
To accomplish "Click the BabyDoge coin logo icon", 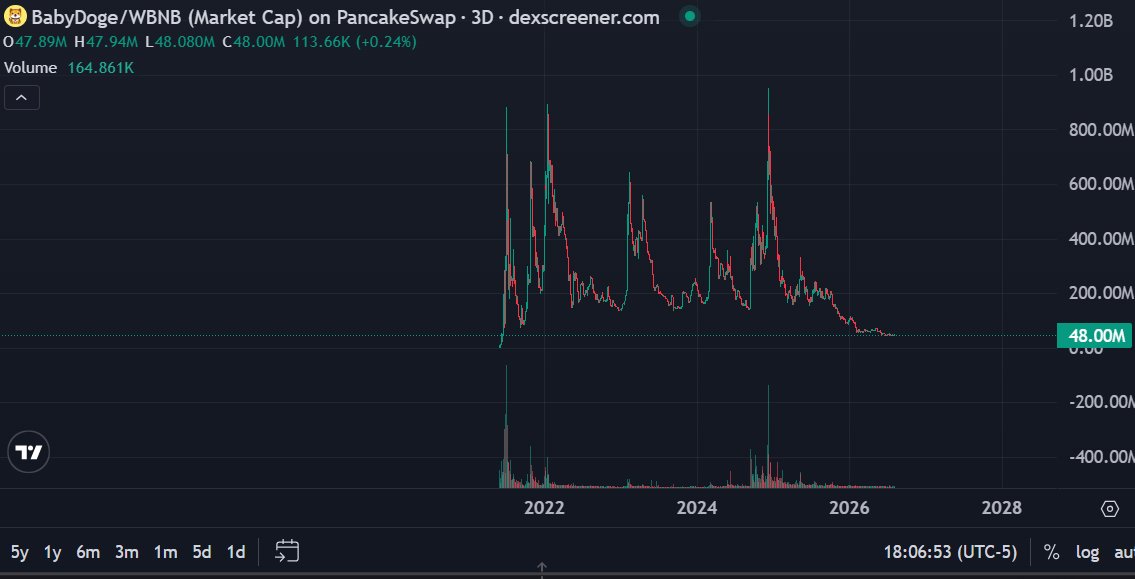I will click(x=15, y=17).
